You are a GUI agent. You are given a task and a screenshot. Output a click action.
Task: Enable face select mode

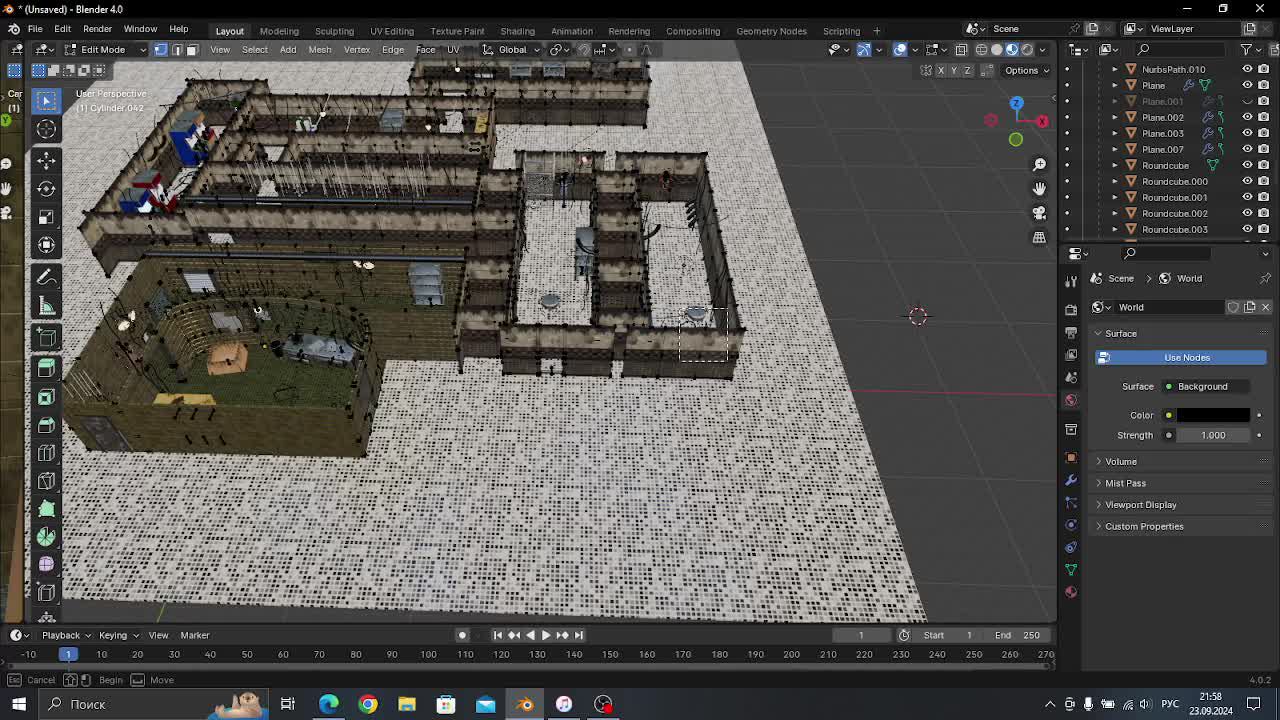coord(192,49)
